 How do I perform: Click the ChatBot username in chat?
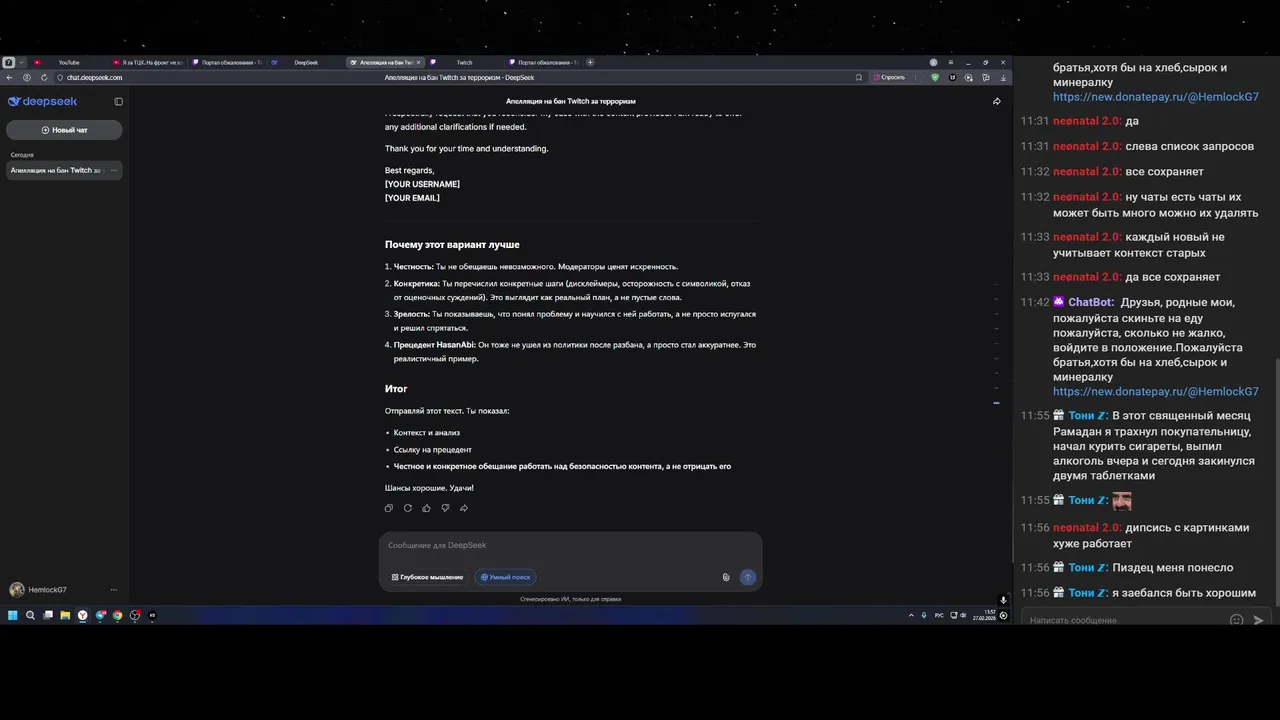click(1091, 302)
